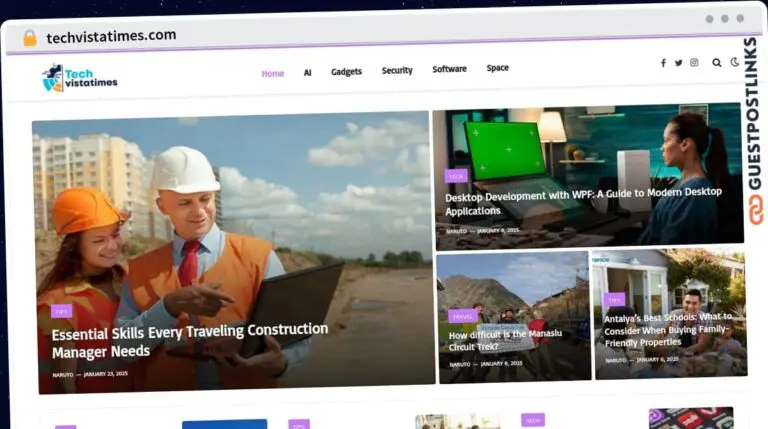Open the Security menu item
This screenshot has height=429, width=768.
(x=397, y=71)
